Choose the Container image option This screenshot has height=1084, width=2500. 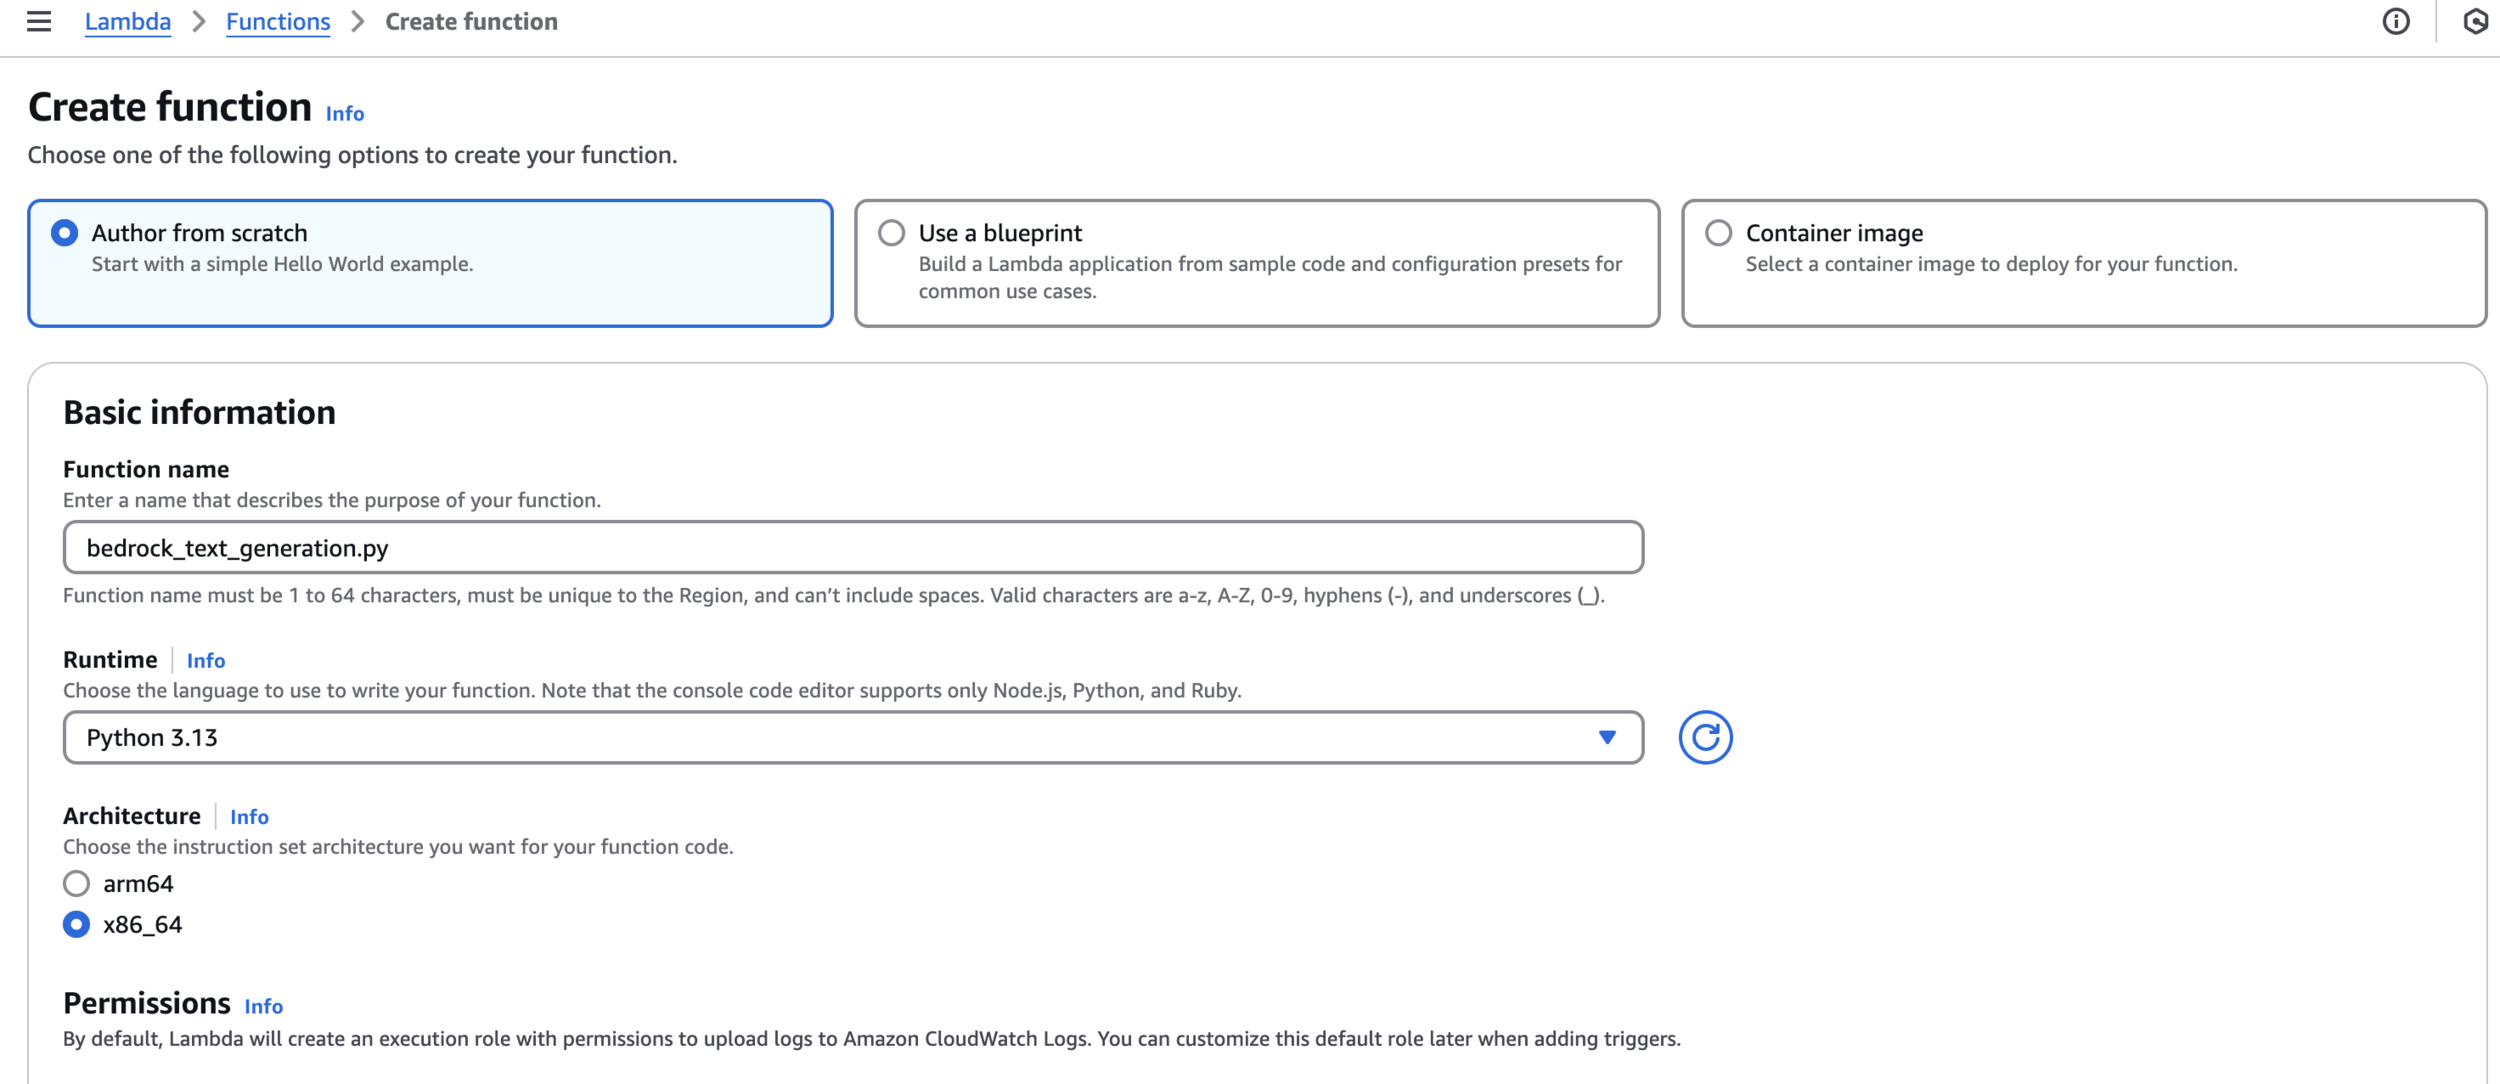click(1718, 233)
